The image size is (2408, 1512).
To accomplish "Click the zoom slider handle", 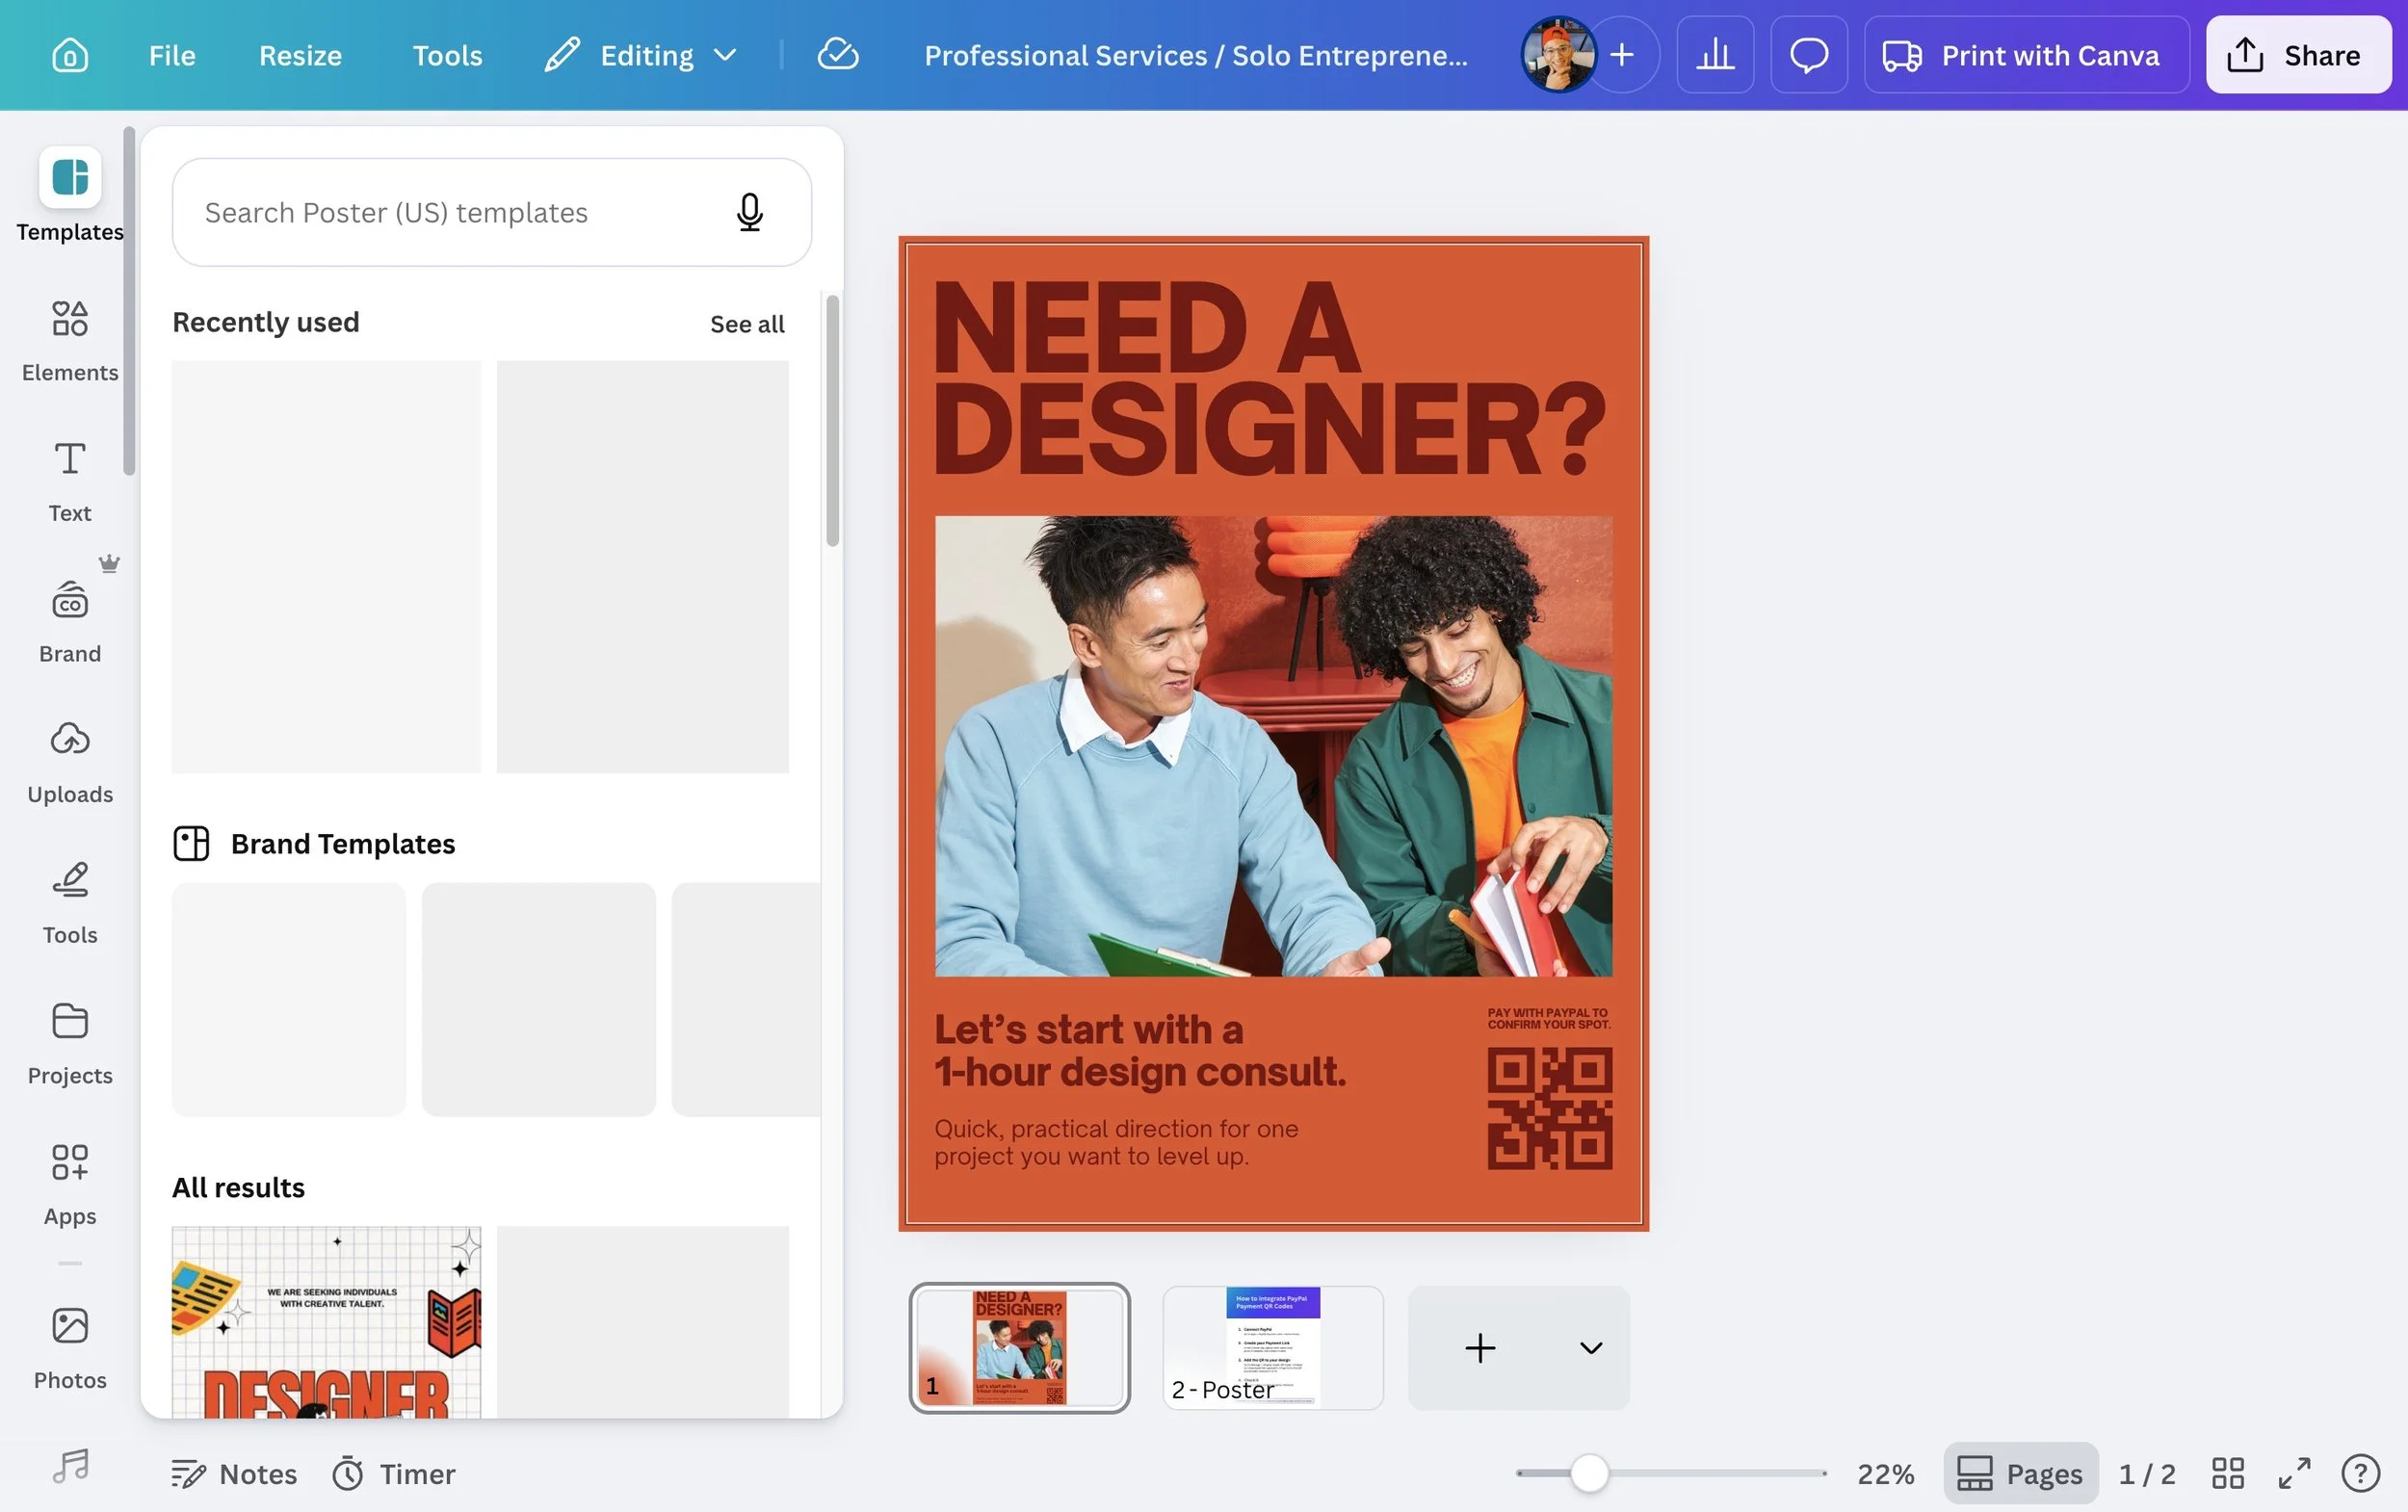I will point(1588,1473).
